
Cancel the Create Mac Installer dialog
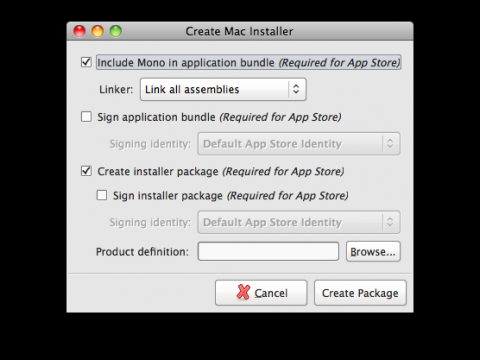(261, 293)
